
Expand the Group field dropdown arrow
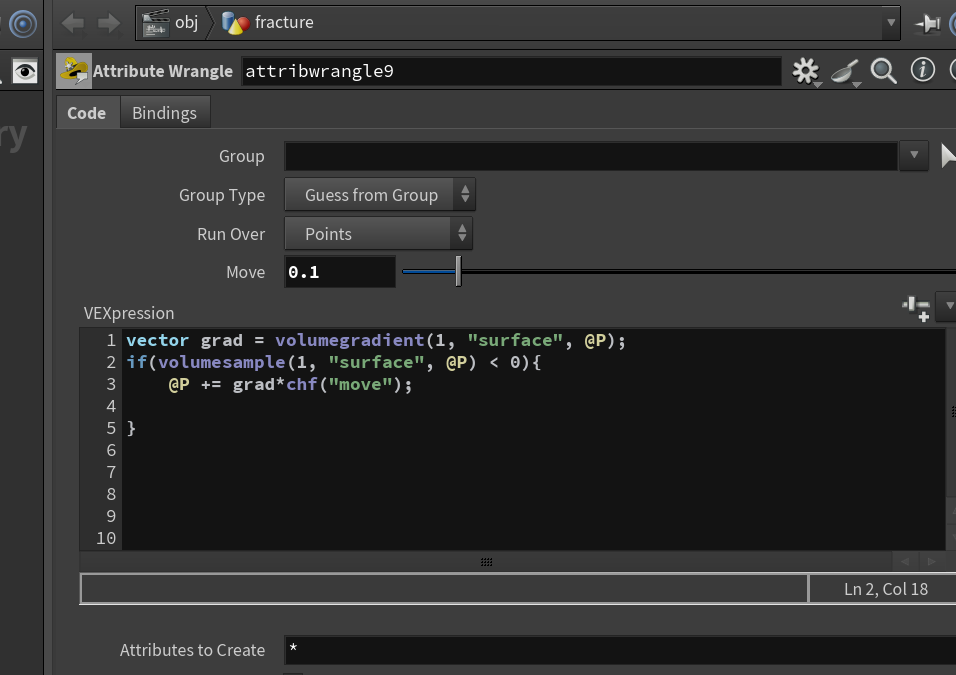(913, 155)
